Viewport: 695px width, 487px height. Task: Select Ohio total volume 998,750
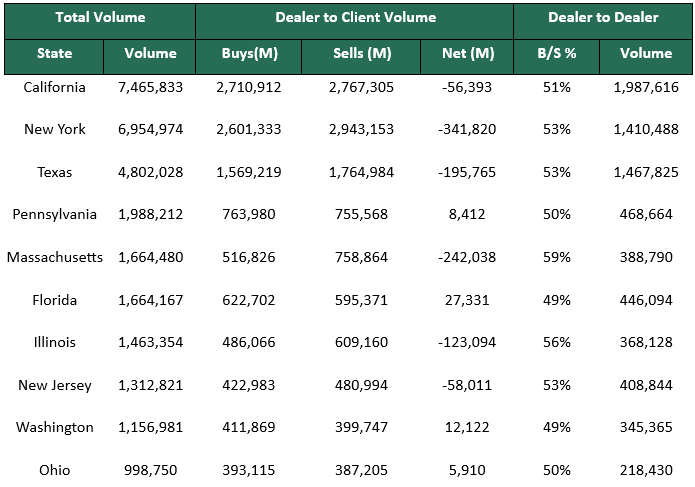pyautogui.click(x=150, y=469)
